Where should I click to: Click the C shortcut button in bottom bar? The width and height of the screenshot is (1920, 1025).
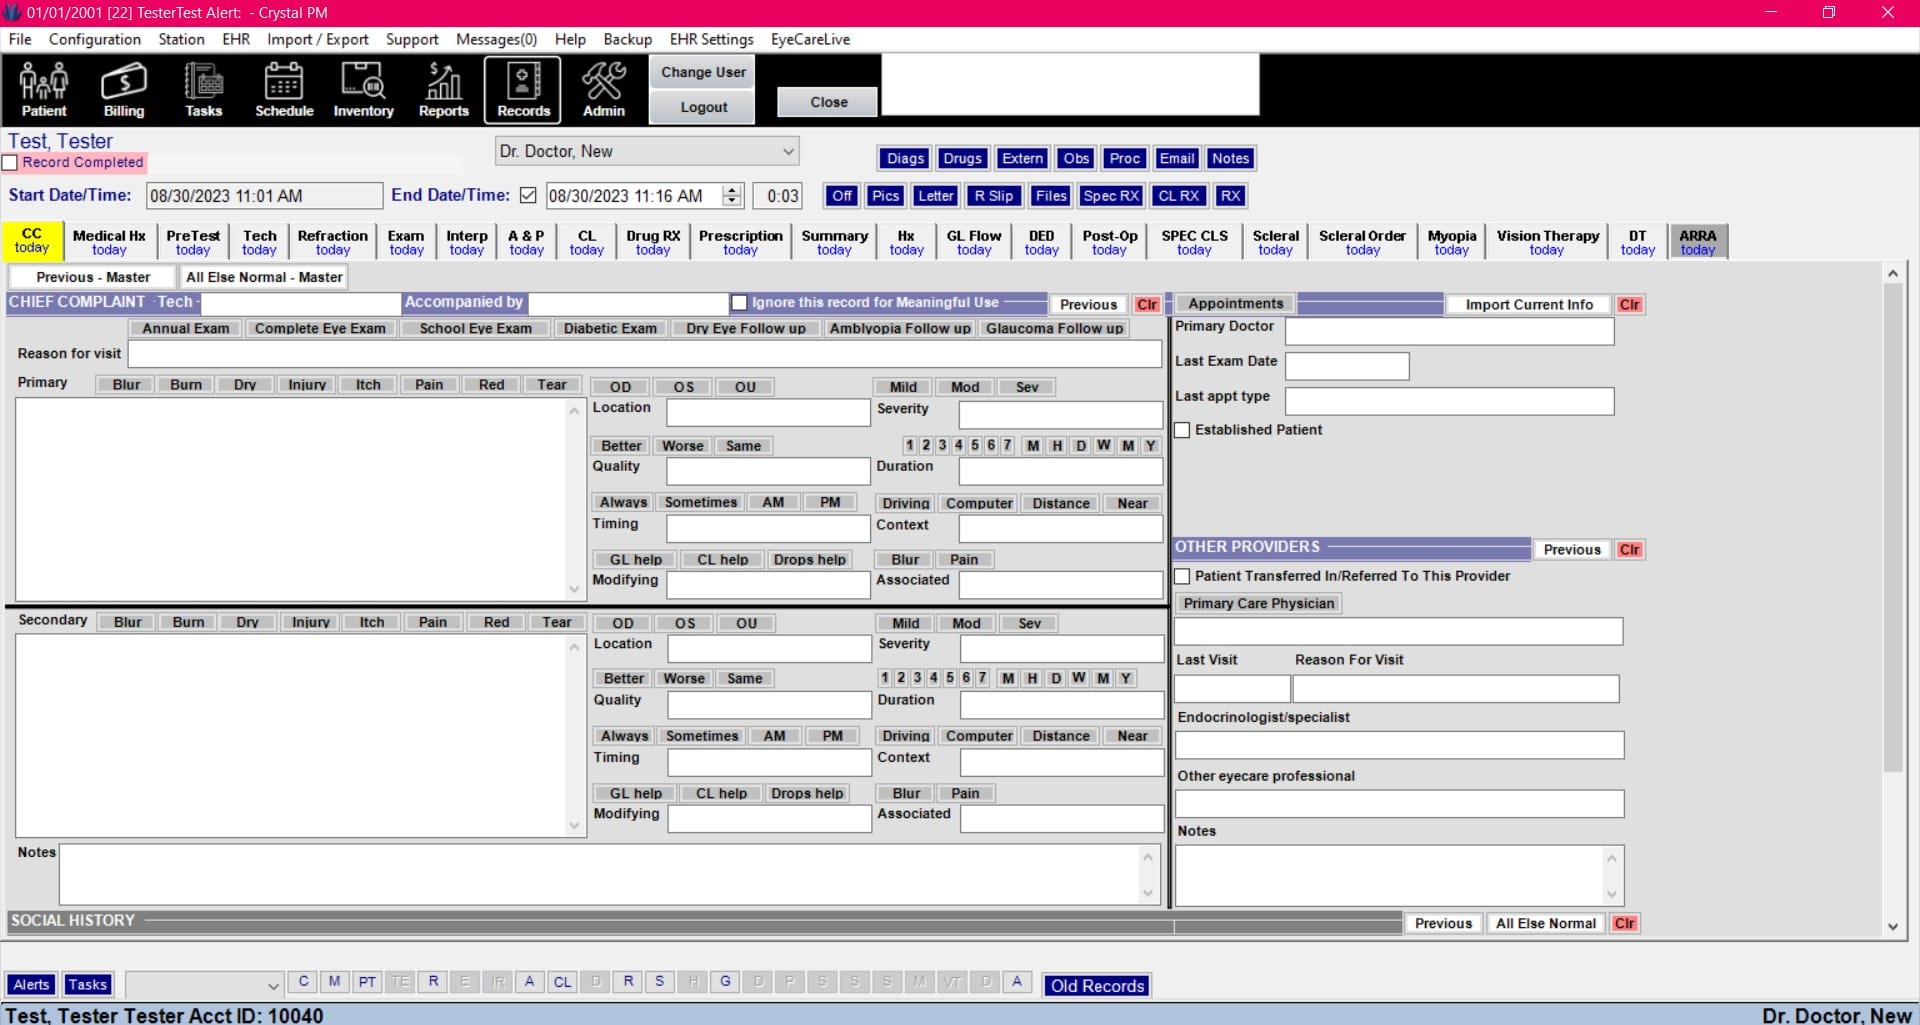[303, 982]
